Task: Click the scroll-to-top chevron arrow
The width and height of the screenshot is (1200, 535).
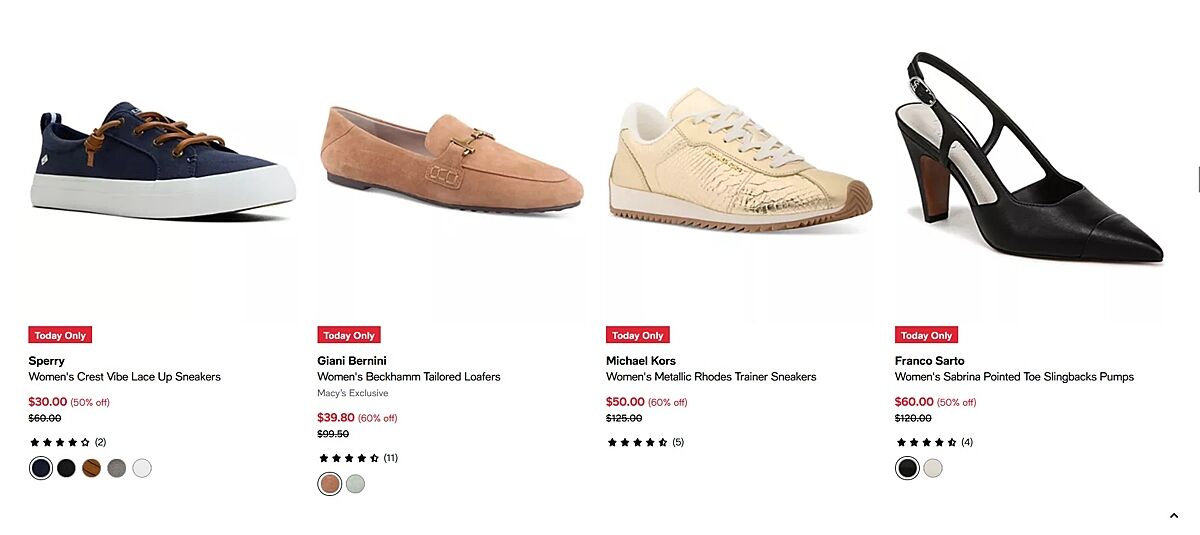Action: click(x=1173, y=516)
